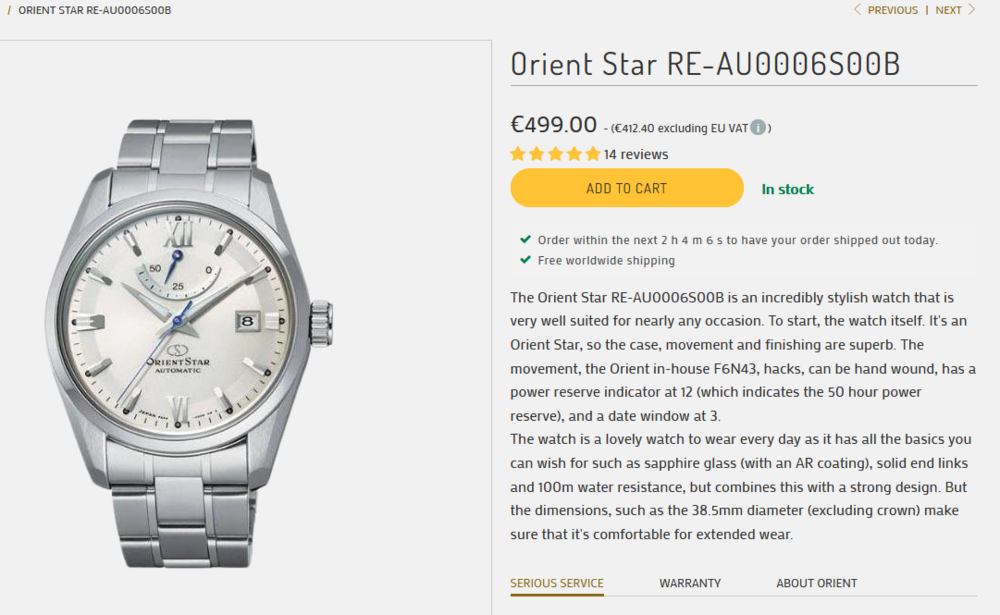The height and width of the screenshot is (615, 1000).
Task: Click the product title heading
Action: tap(705, 63)
